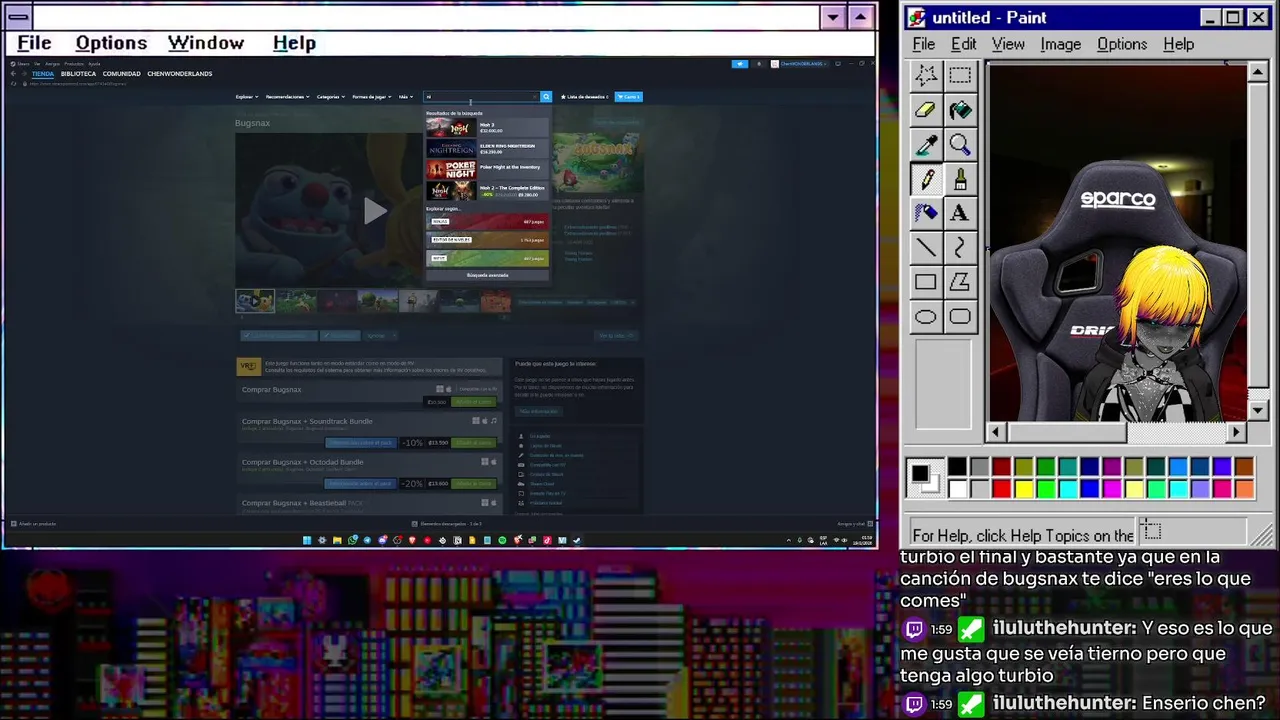
Task: Choose the Curve tool in Paint
Action: click(960, 248)
